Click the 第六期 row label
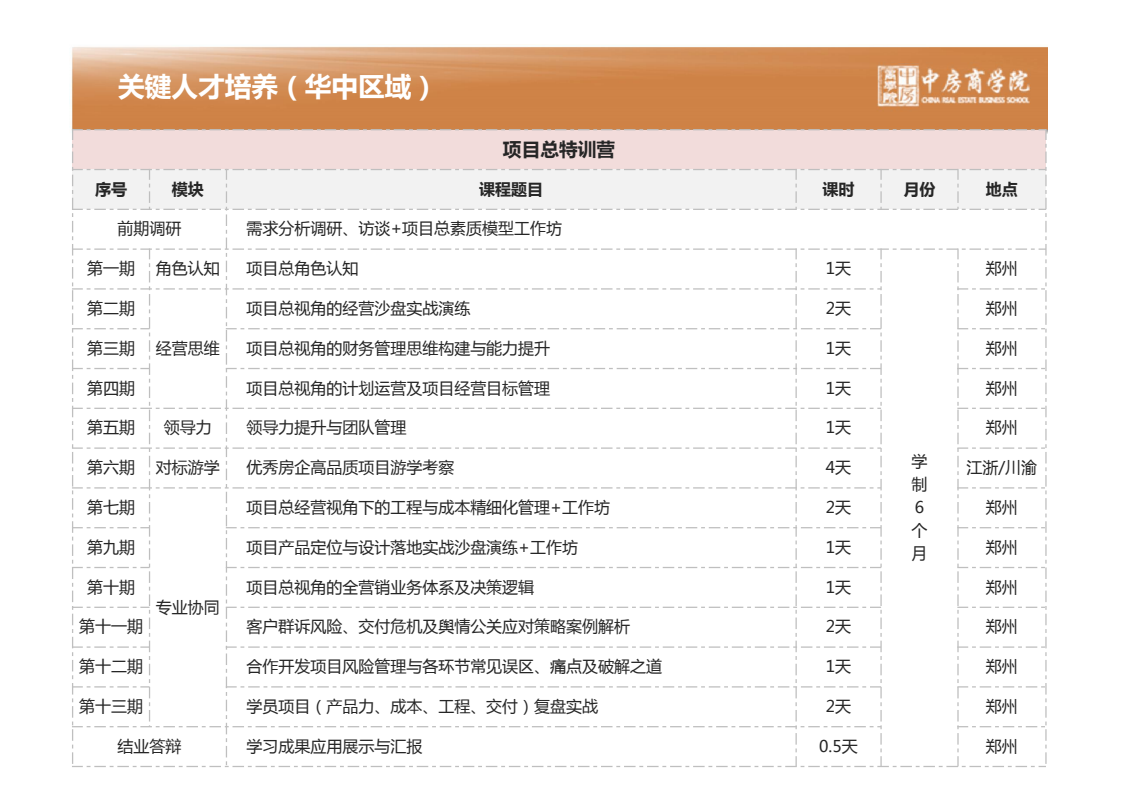 pos(111,467)
